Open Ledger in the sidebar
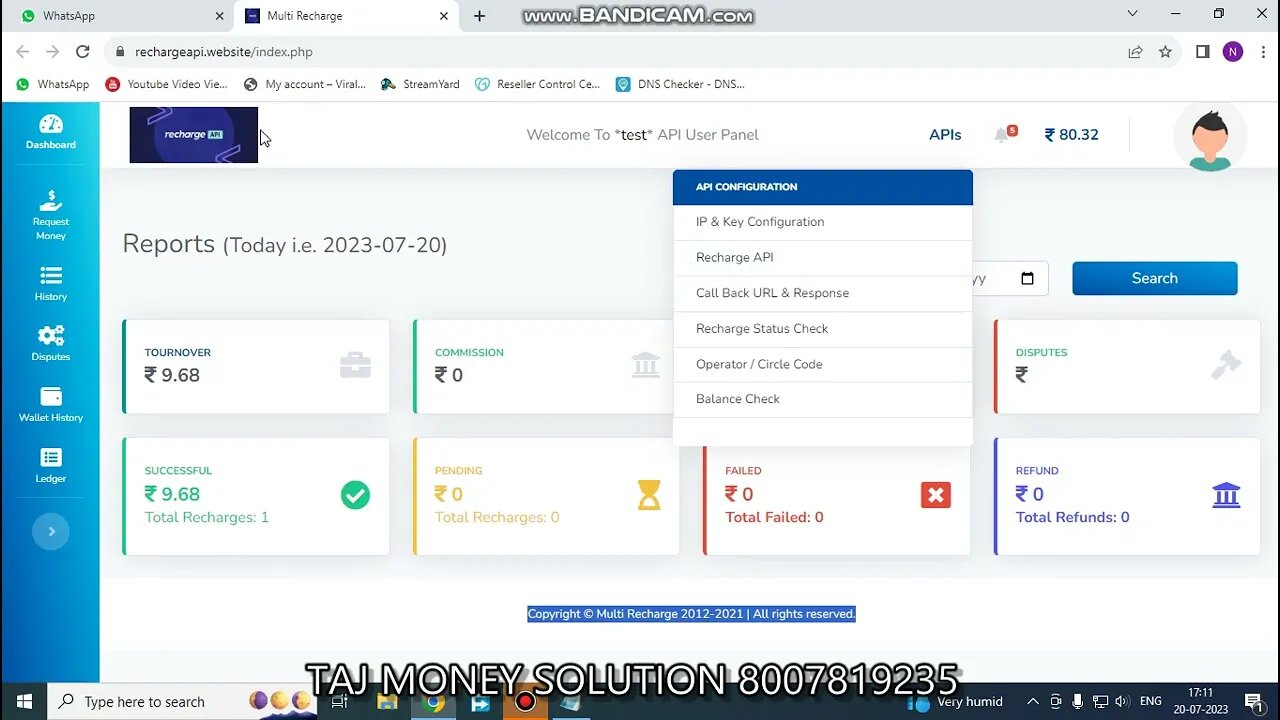This screenshot has height=720, width=1280. click(x=50, y=465)
